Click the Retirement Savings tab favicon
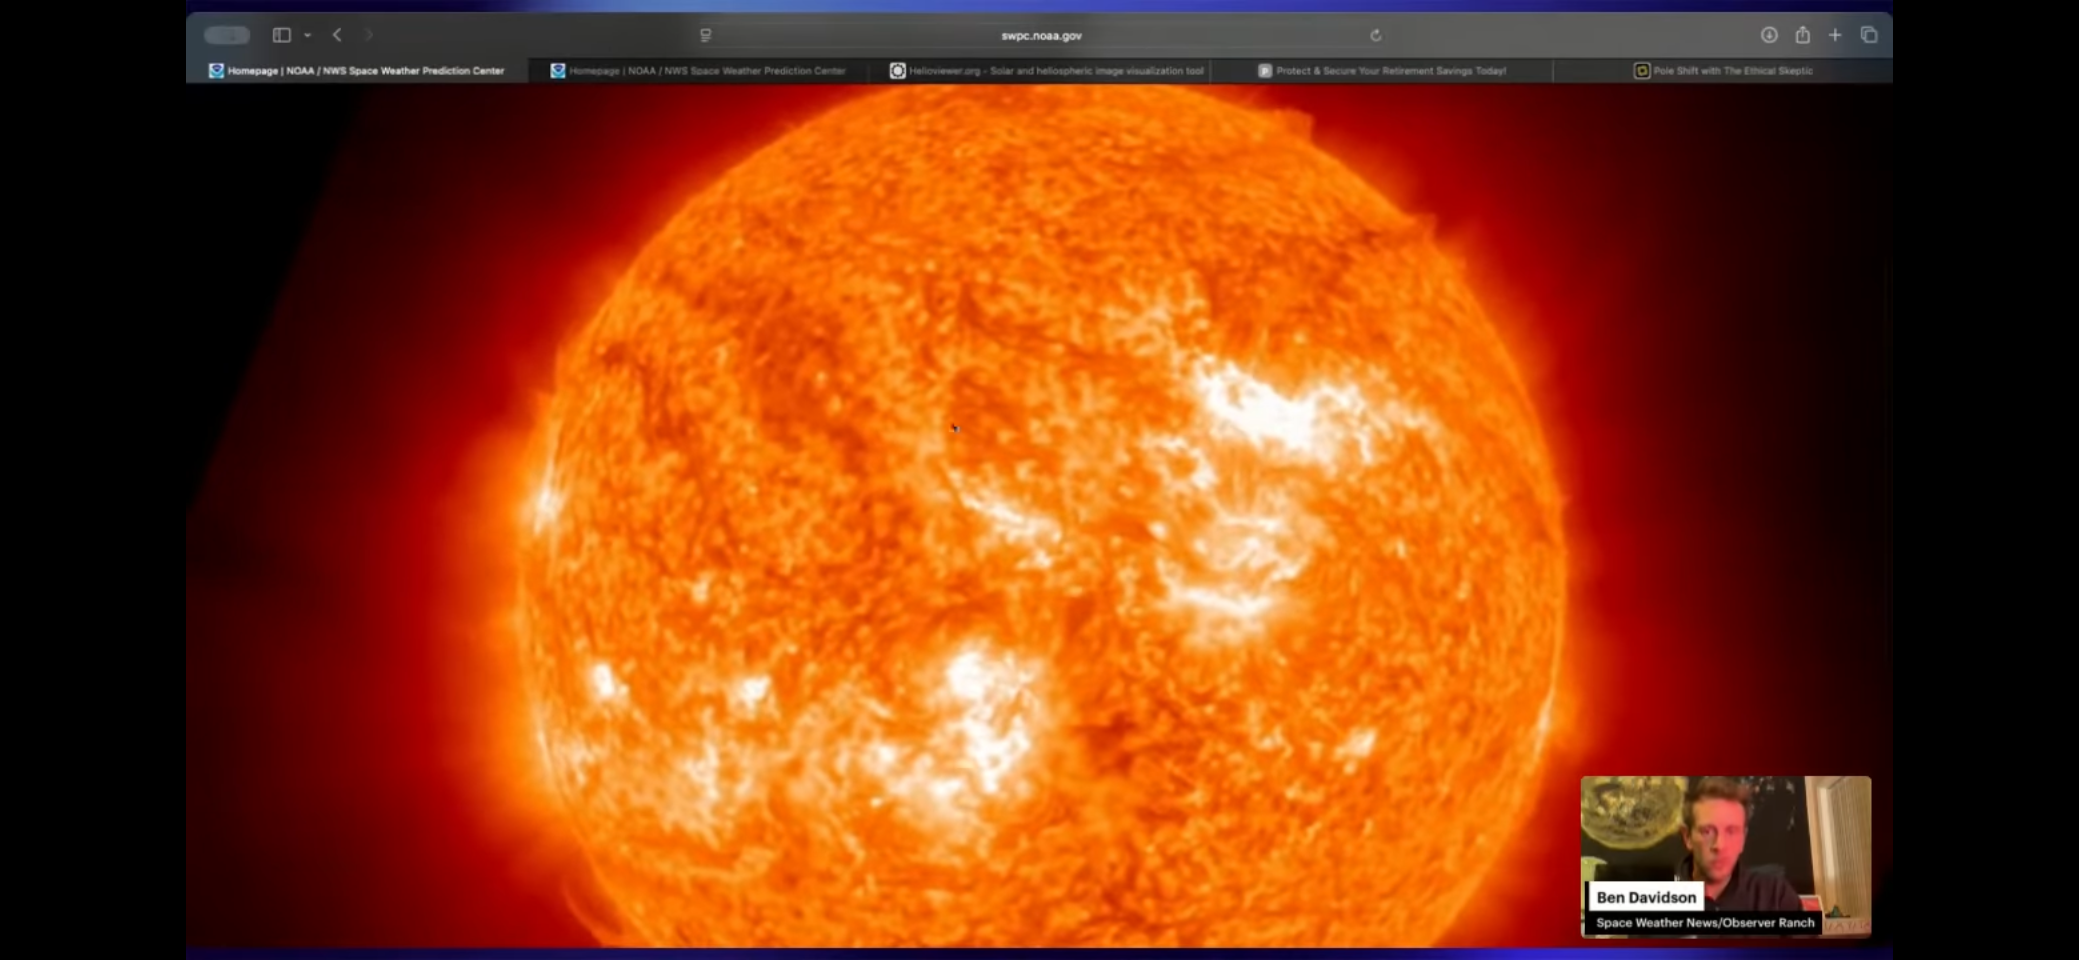 [x=1265, y=71]
